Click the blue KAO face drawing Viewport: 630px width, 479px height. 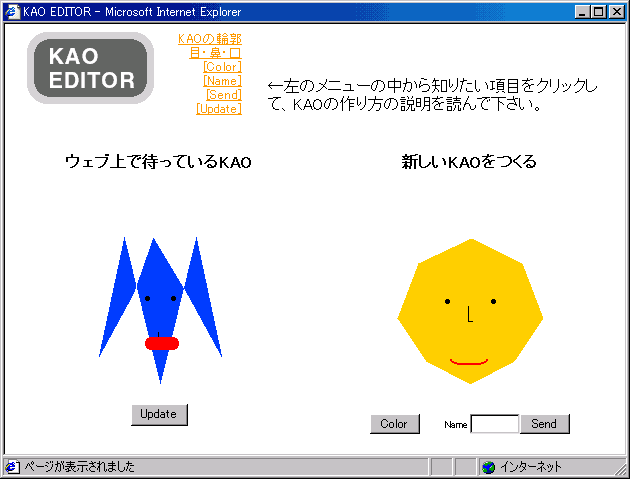tap(160, 300)
